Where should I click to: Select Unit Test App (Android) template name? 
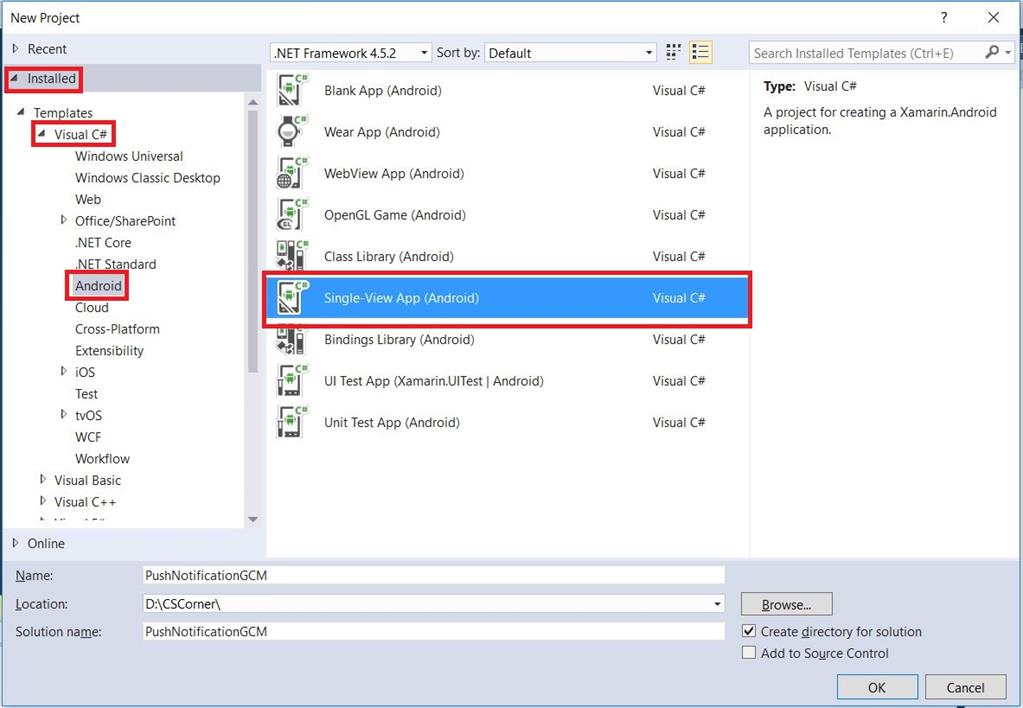click(x=391, y=422)
